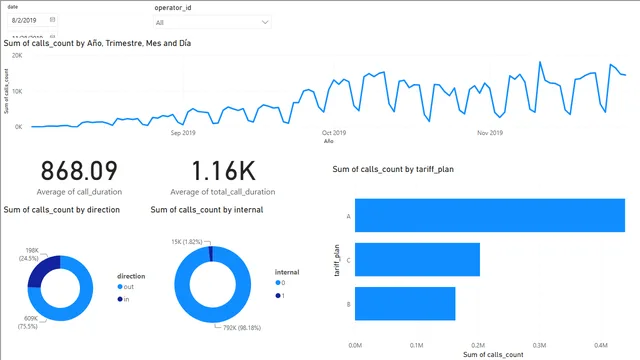
Task: Click the 'Sum of calls_count by internal' title
Action: click(207, 210)
